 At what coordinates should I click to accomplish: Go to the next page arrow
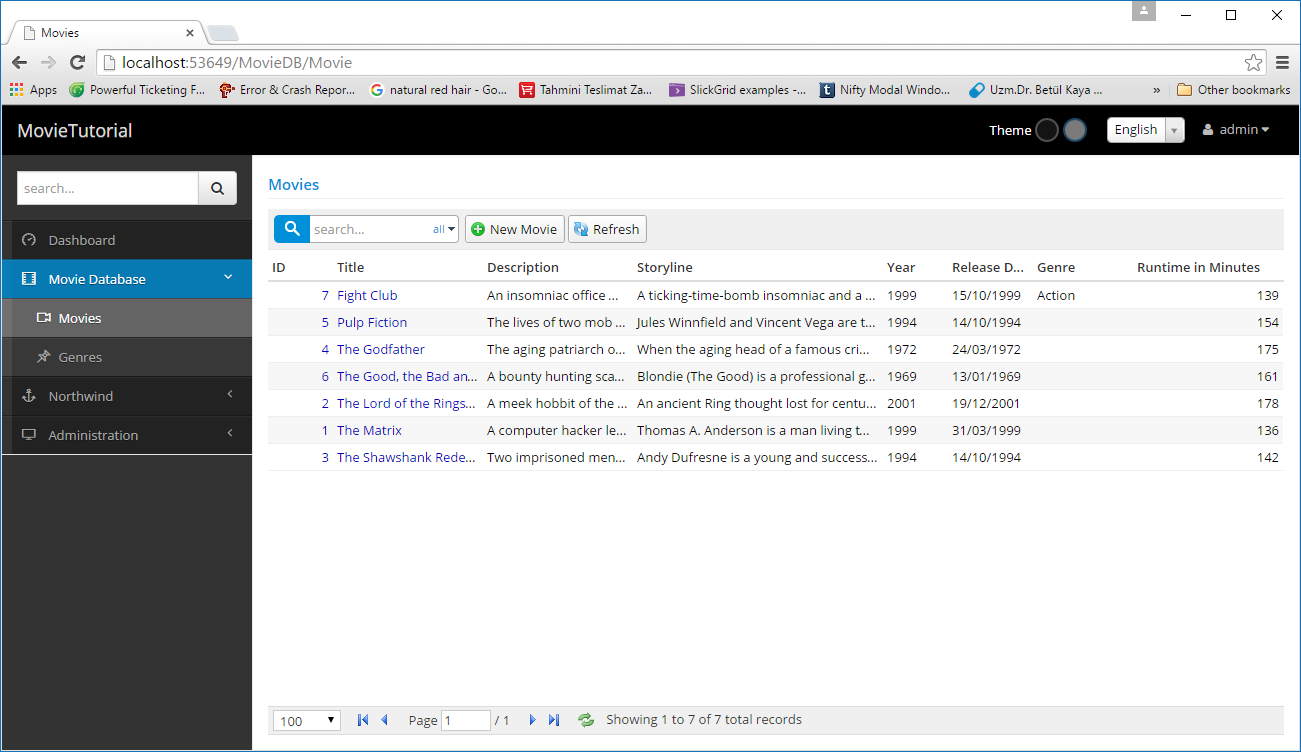pos(532,720)
